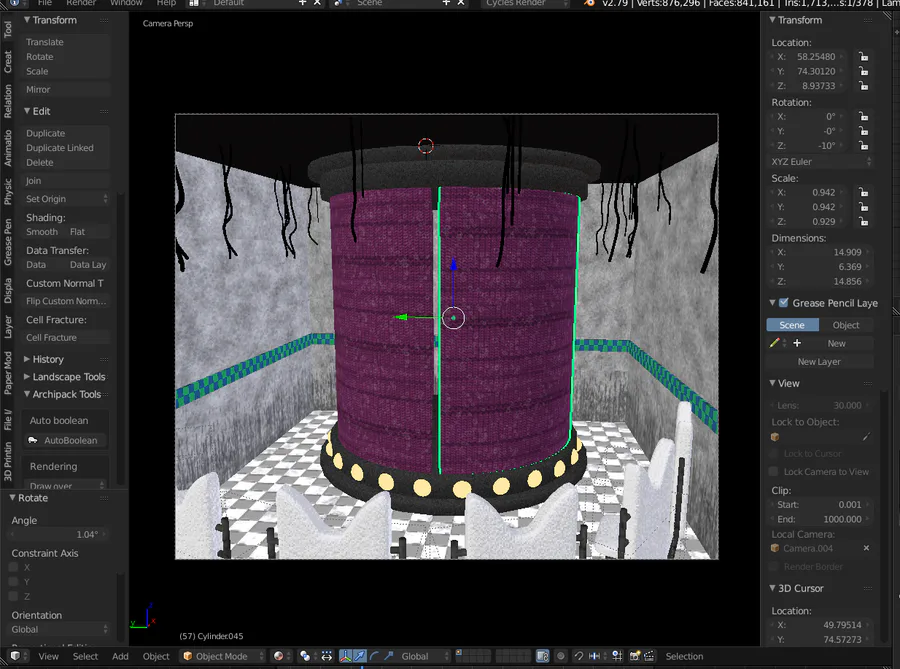Collapse the Rotate operator panel
Screen dimensions: 900x669
[13, 498]
